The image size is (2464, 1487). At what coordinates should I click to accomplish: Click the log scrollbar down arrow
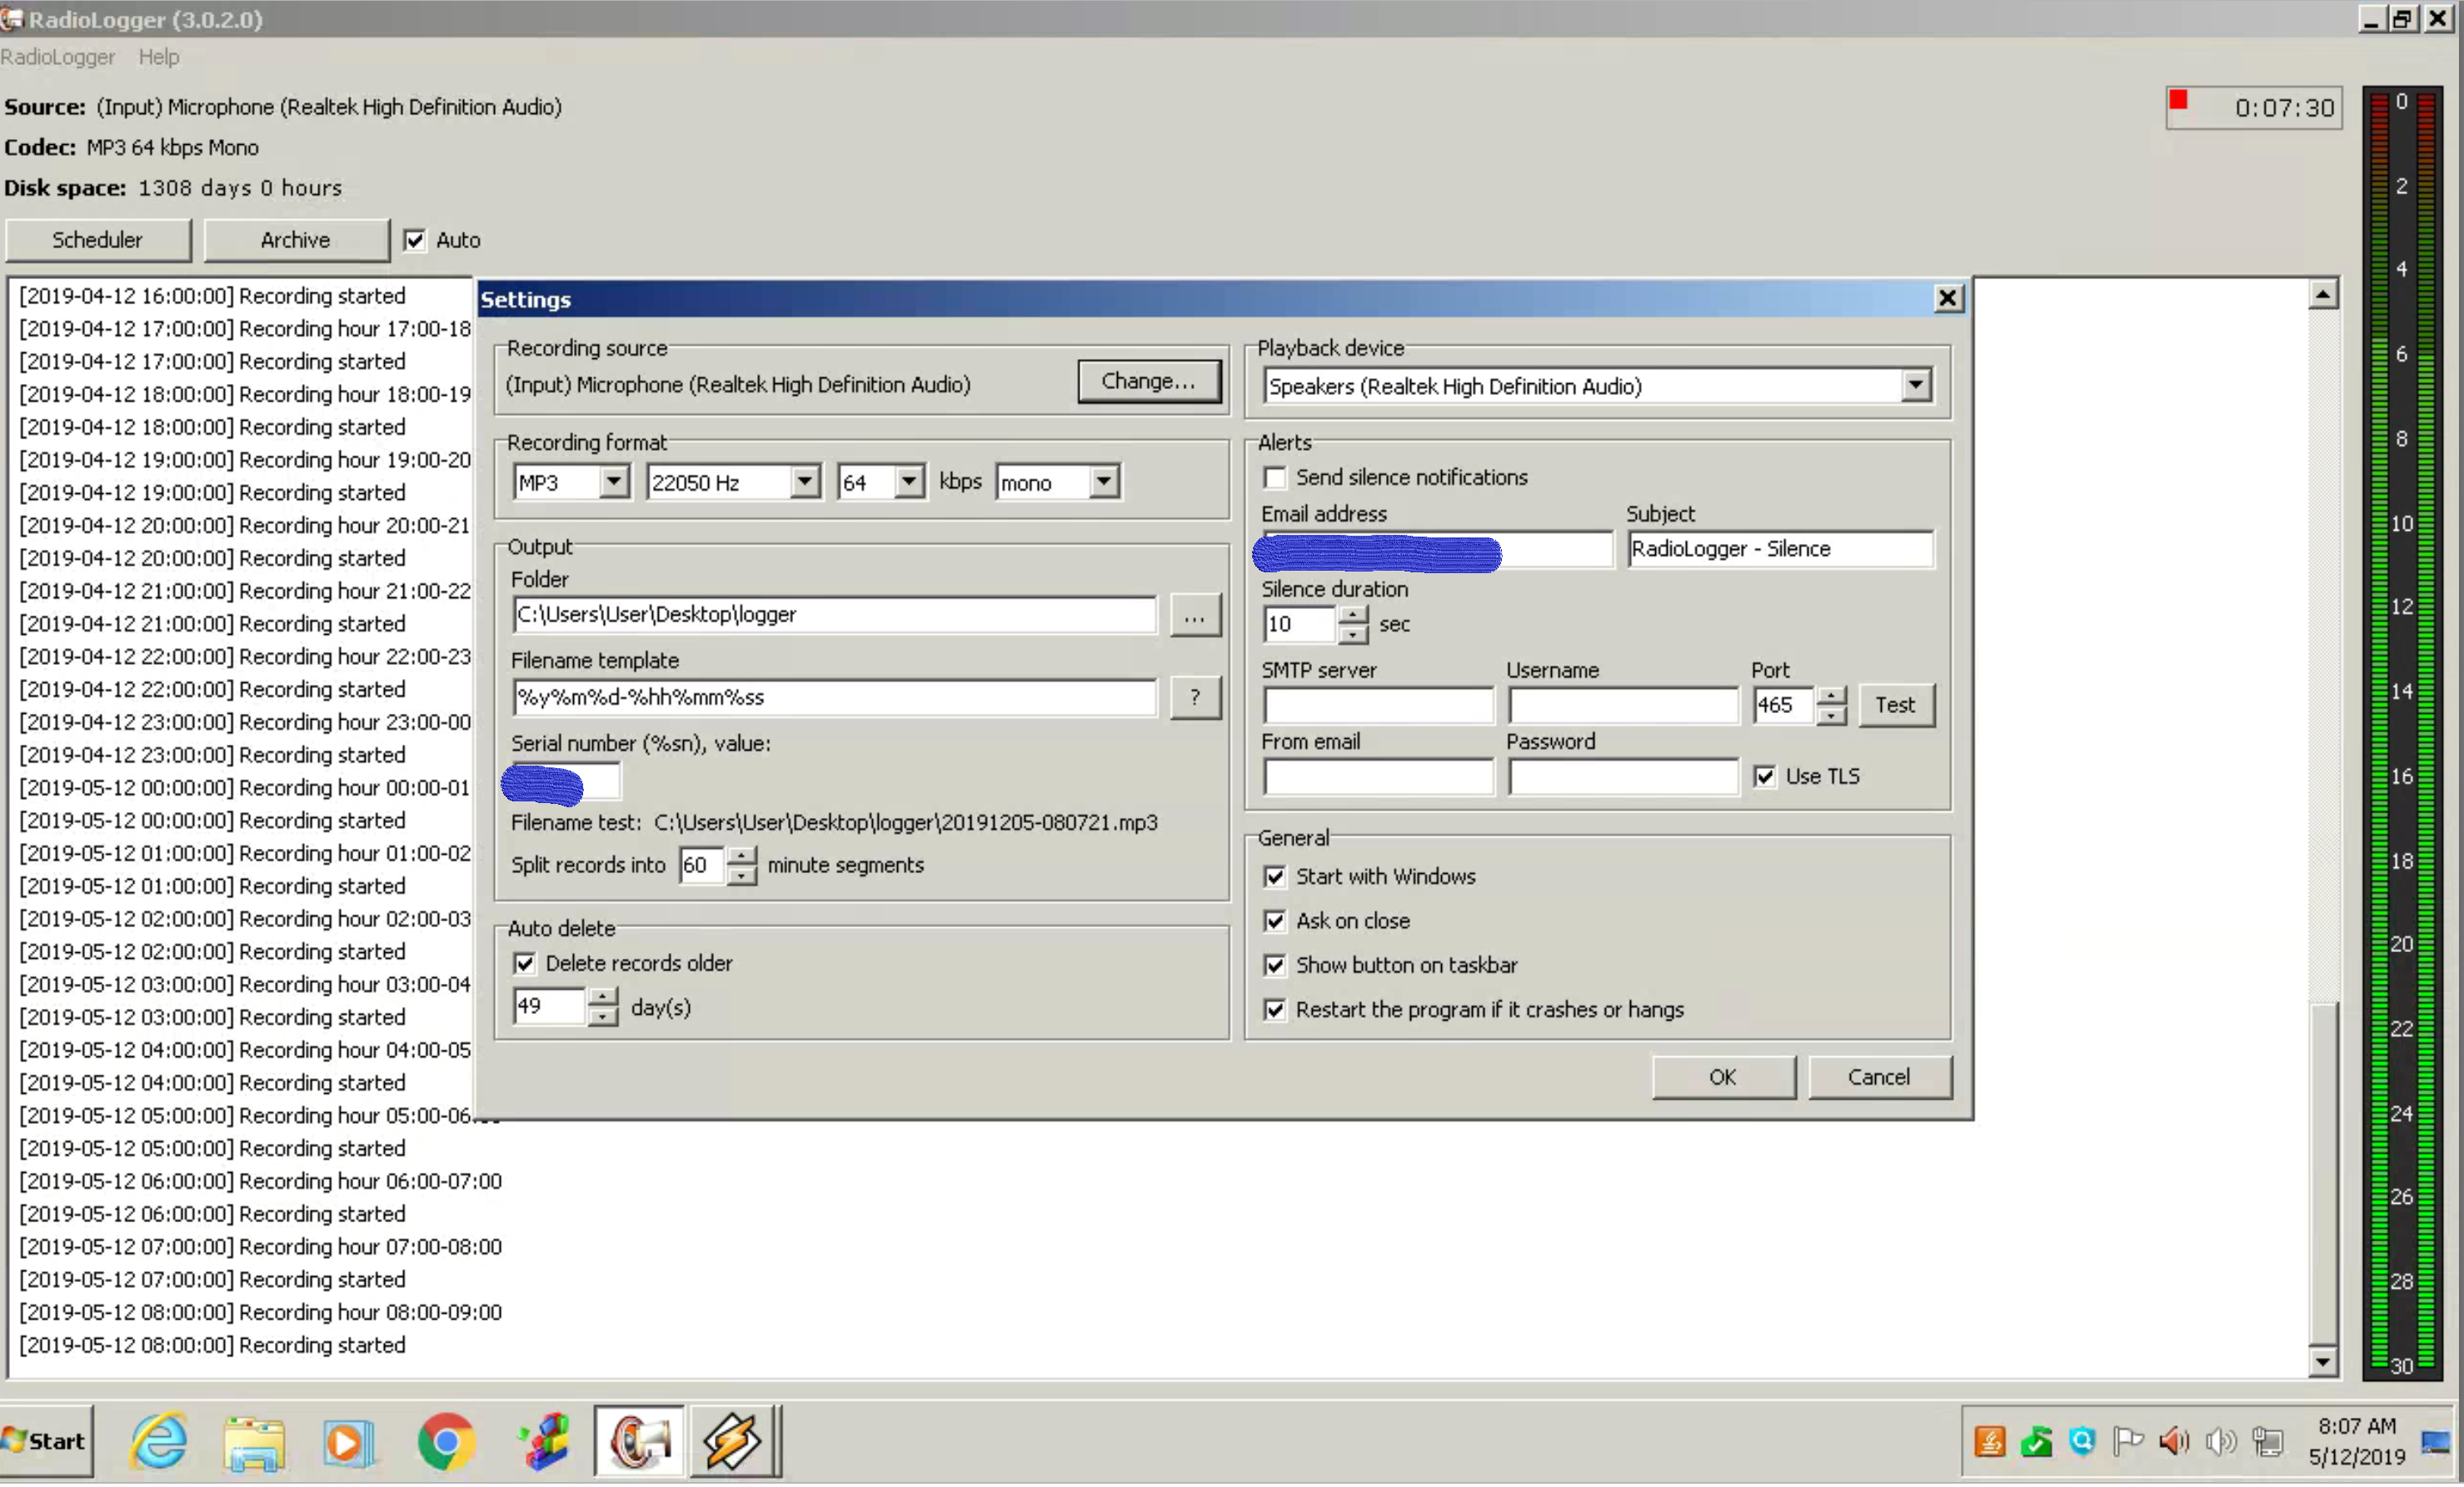tap(2322, 1361)
